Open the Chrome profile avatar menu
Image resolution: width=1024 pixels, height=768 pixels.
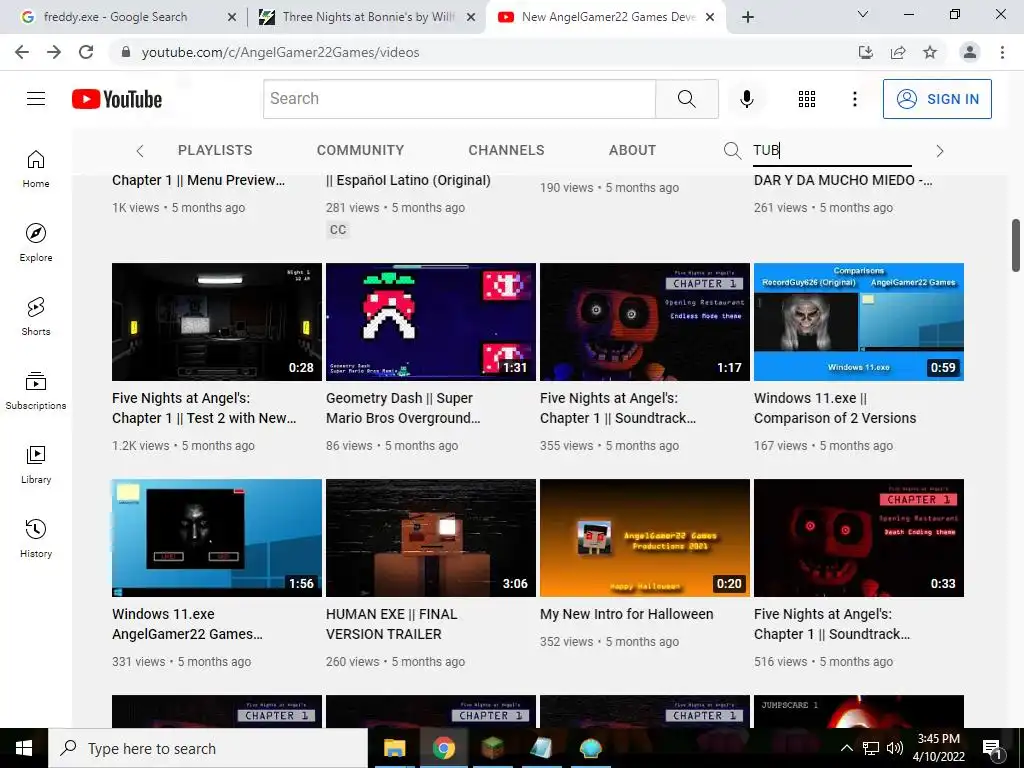tap(970, 52)
